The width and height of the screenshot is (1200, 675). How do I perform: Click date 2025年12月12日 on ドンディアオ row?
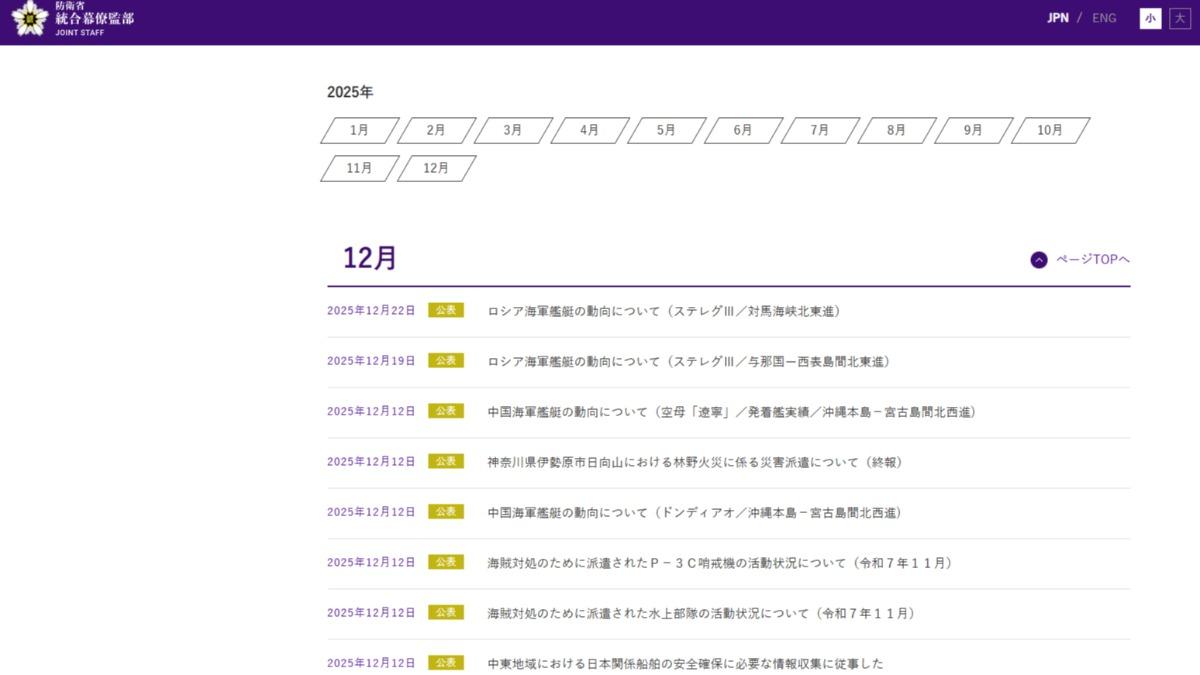pyautogui.click(x=371, y=512)
